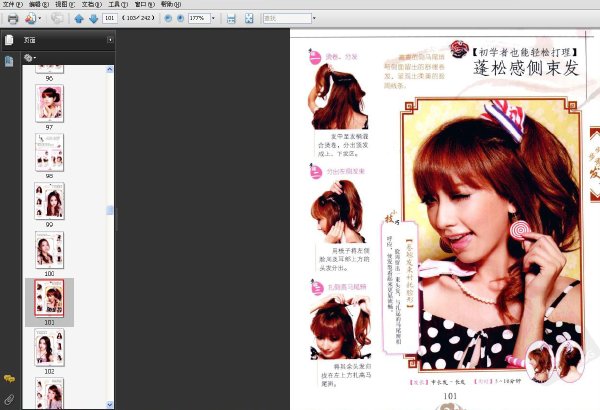
Task: Open the 帮助 (Help) menu
Action: pos(171,5)
